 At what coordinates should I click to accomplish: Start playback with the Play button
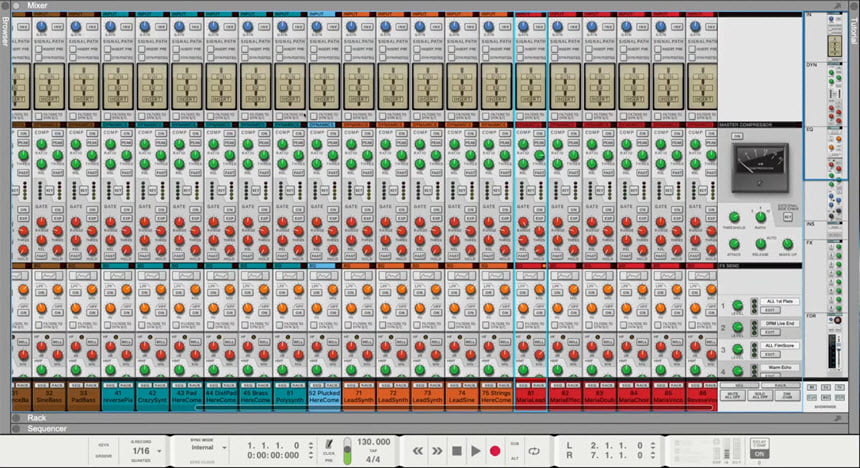tap(476, 451)
